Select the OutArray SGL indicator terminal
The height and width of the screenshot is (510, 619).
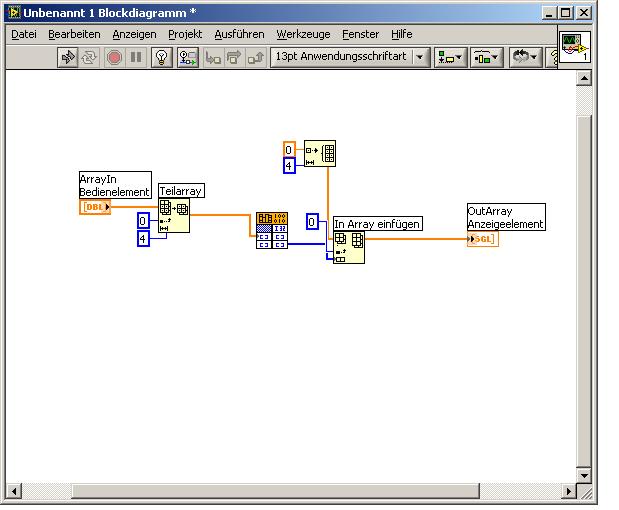(483, 239)
